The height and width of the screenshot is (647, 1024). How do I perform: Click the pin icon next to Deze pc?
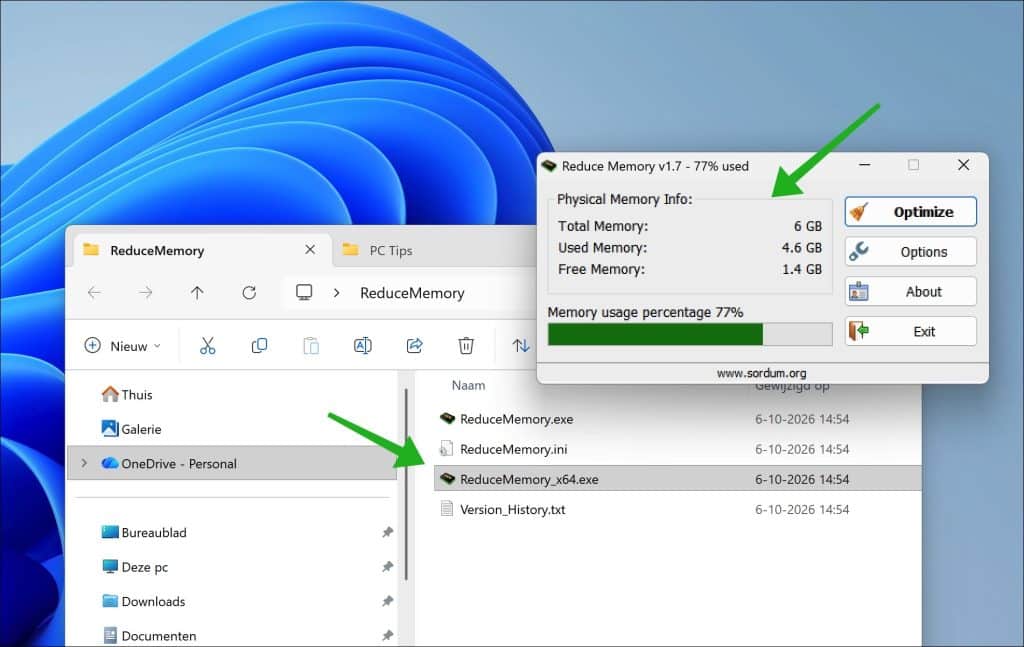coord(387,567)
